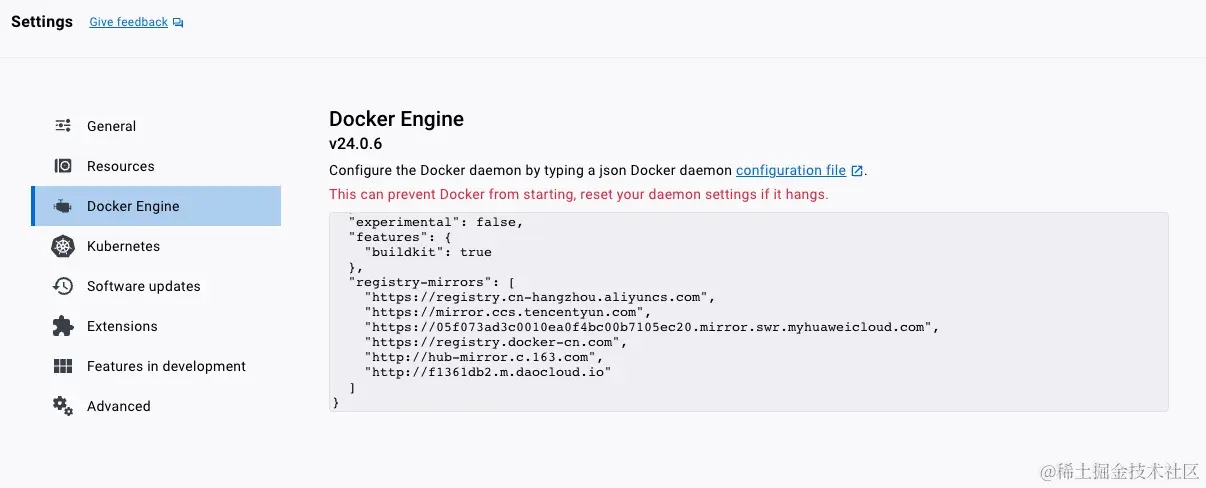This screenshot has width=1206, height=488.
Task: Open the Extensions settings page
Action: [x=156, y=326]
